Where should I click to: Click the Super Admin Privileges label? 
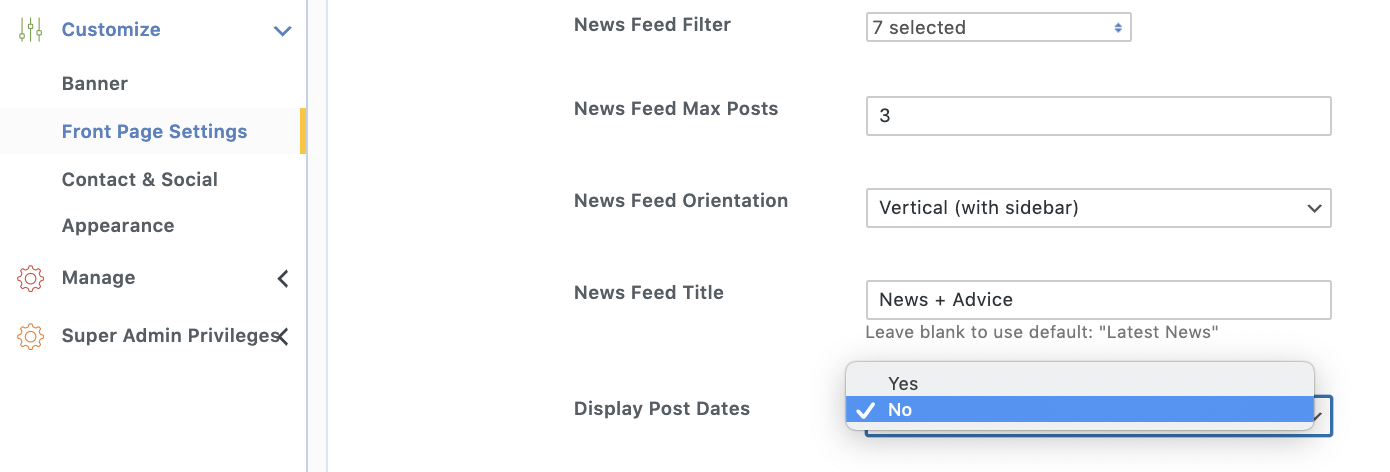[166, 336]
